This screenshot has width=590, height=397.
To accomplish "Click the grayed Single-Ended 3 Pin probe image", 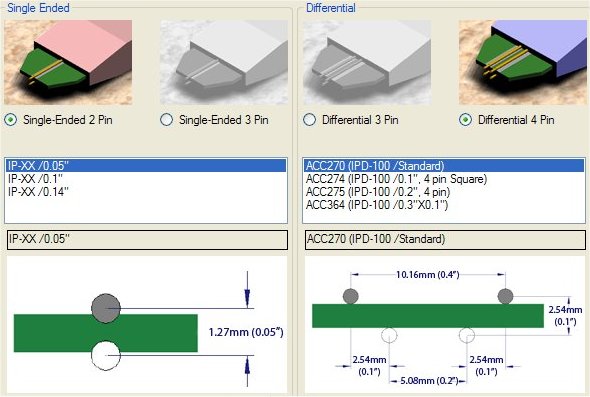I will [224, 62].
